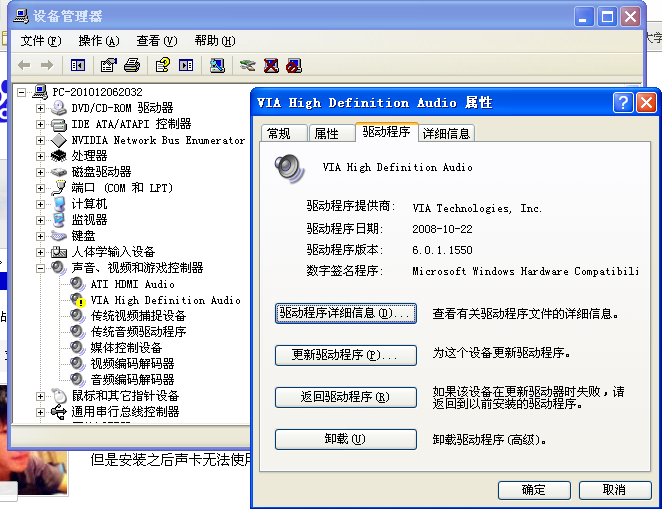Select the monitor category icon
This screenshot has height=509, width=662.
[x=59, y=220]
